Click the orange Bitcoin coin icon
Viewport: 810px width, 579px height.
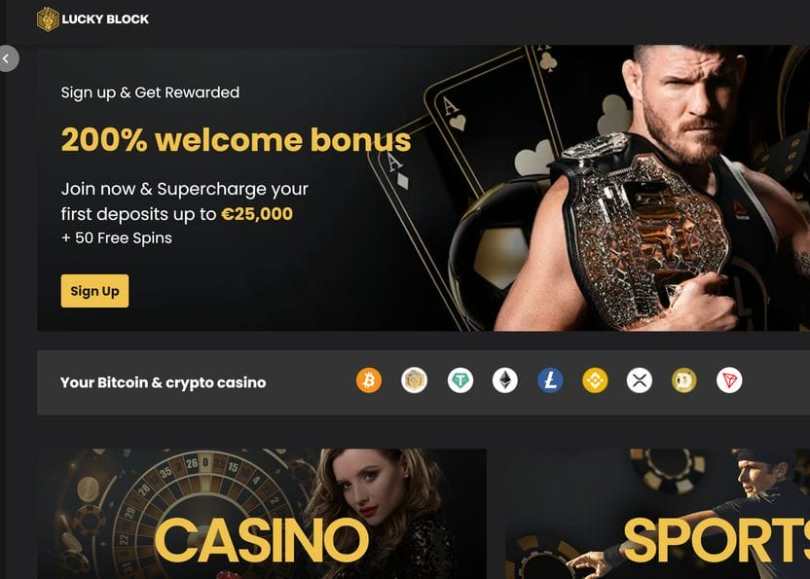point(369,381)
